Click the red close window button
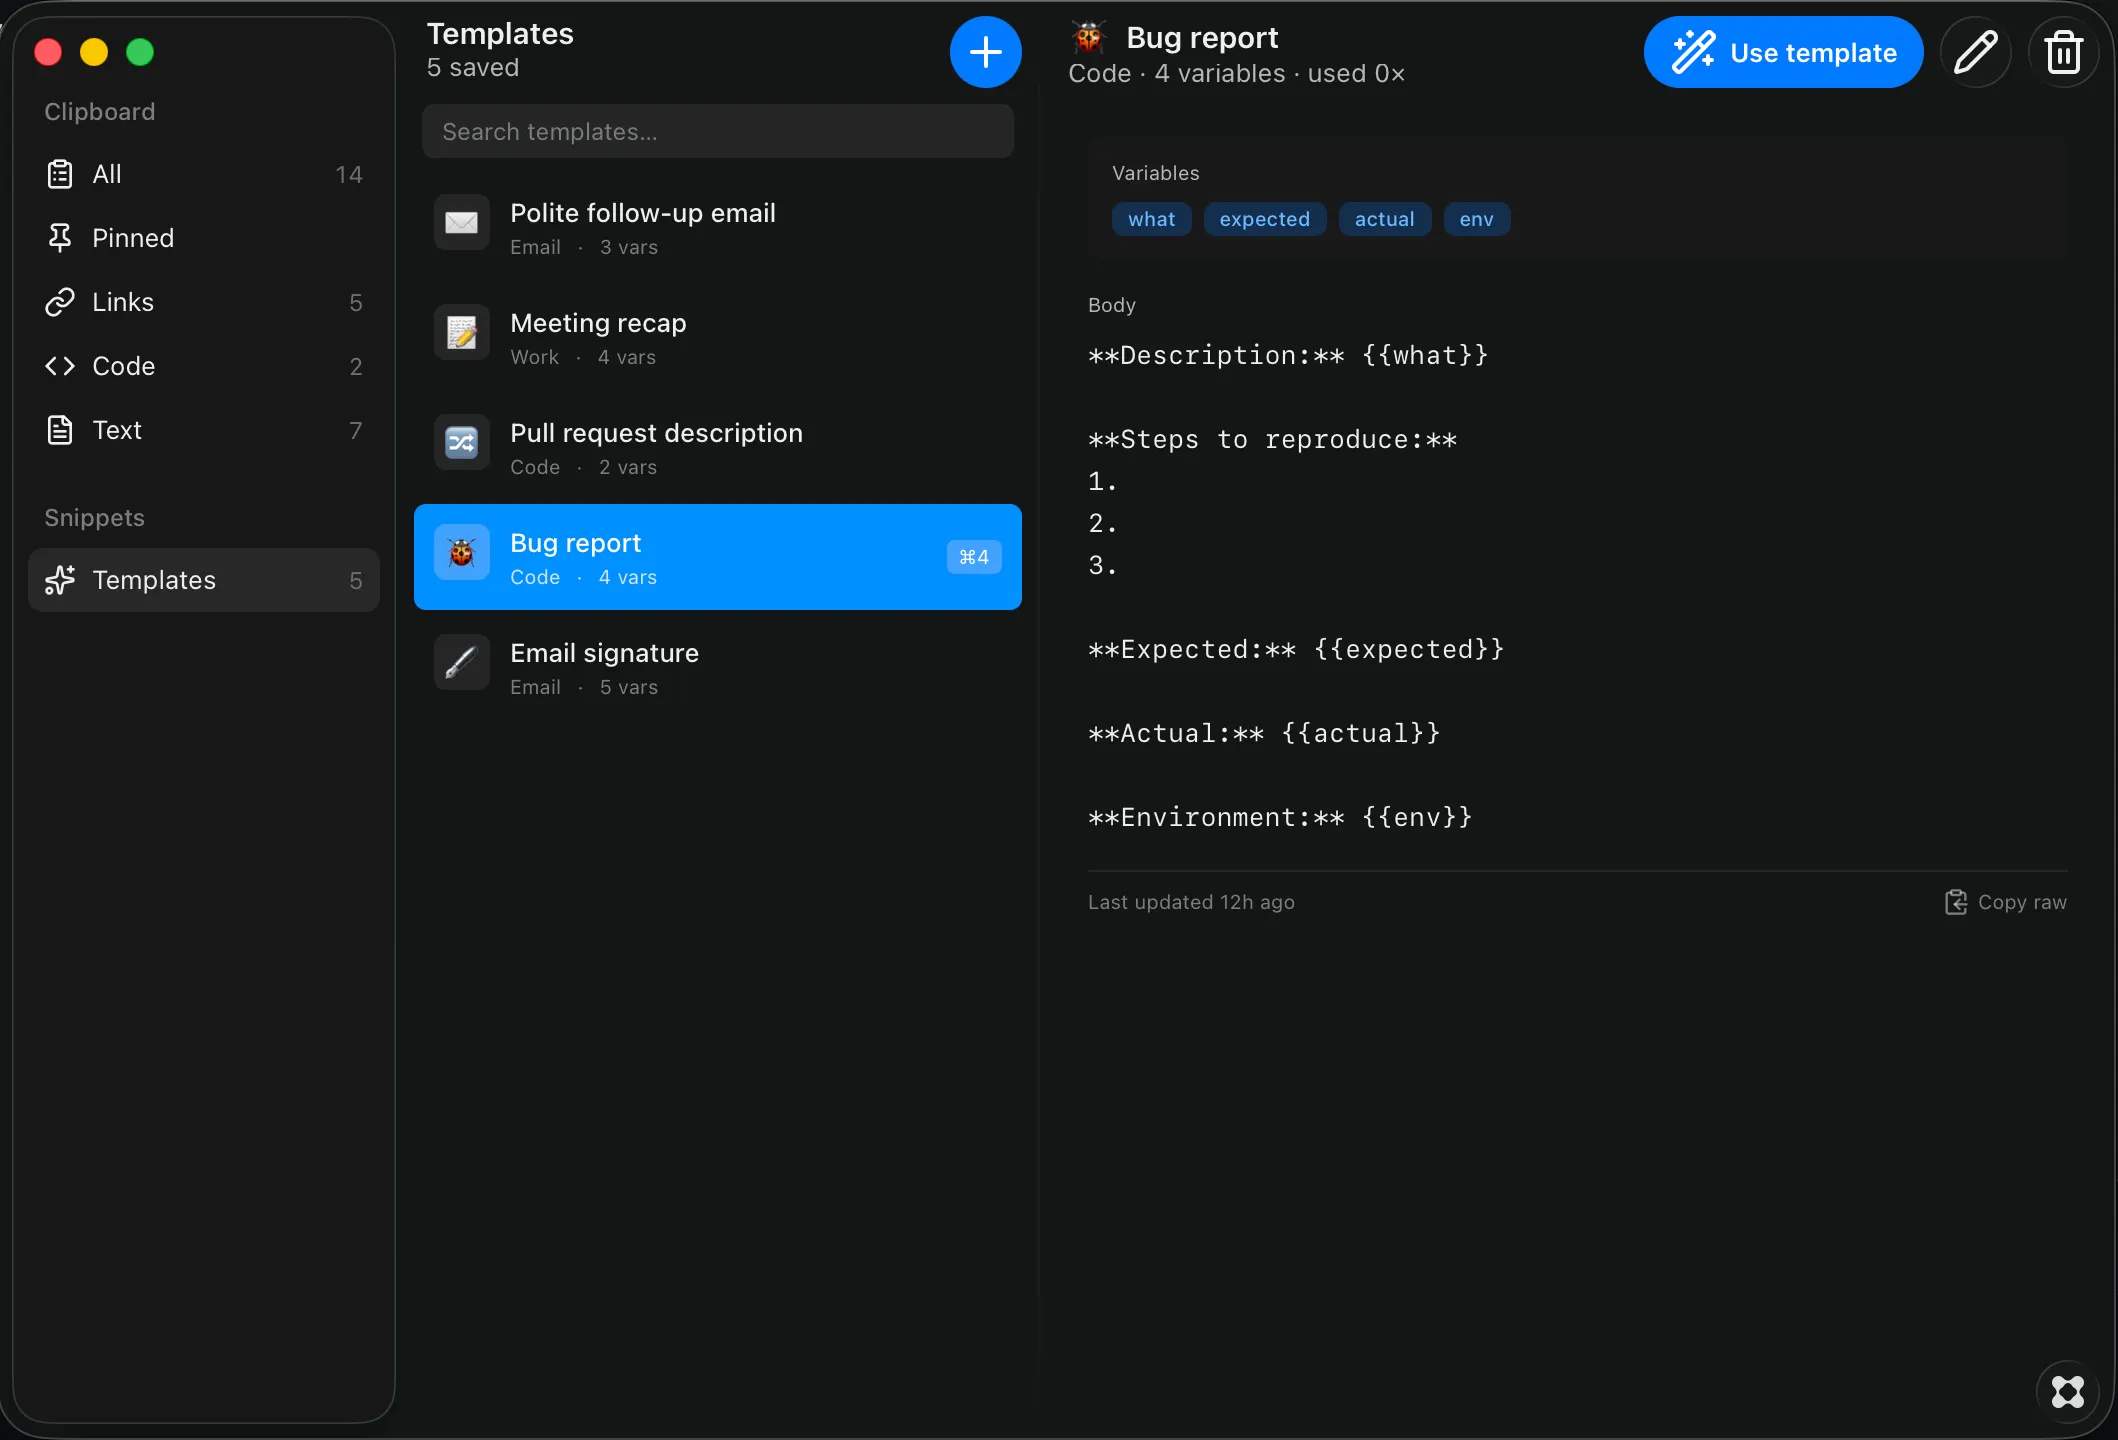The height and width of the screenshot is (1440, 2118). [x=48, y=52]
